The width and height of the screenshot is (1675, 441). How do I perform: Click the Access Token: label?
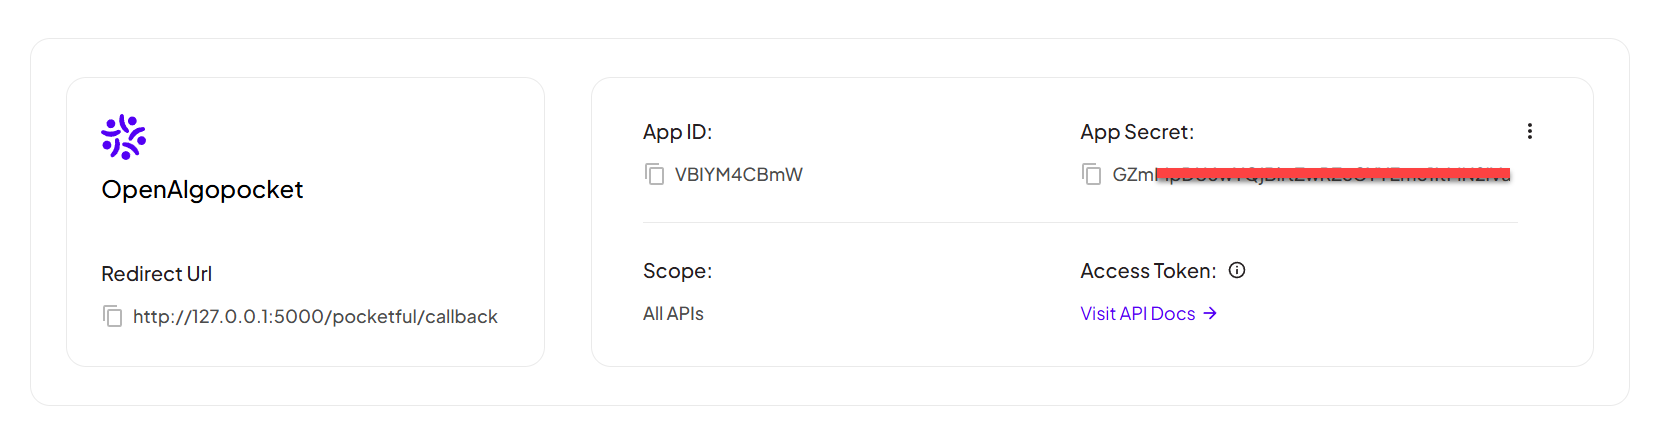point(1148,271)
